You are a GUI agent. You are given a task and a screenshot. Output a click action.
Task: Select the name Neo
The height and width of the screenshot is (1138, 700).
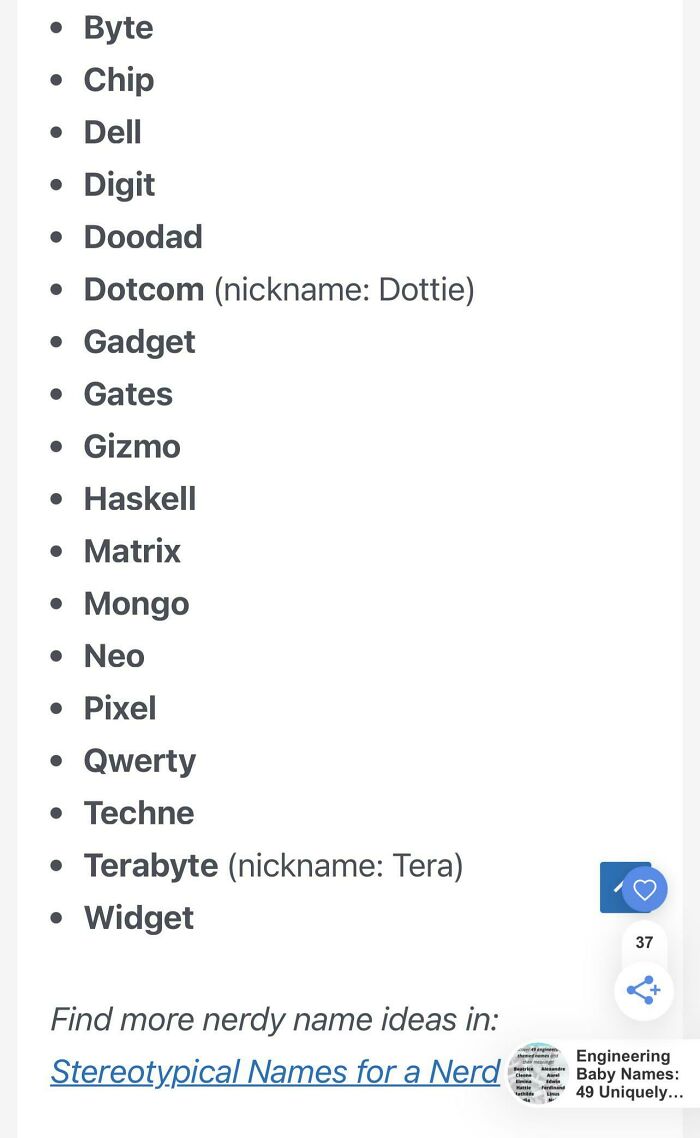coord(113,655)
